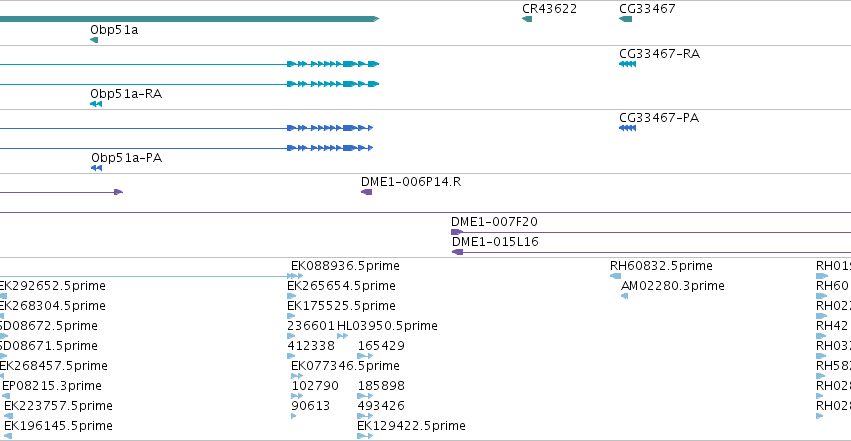Click the DME1-006P14.R feature label
The width and height of the screenshot is (851, 441).
coord(411,182)
